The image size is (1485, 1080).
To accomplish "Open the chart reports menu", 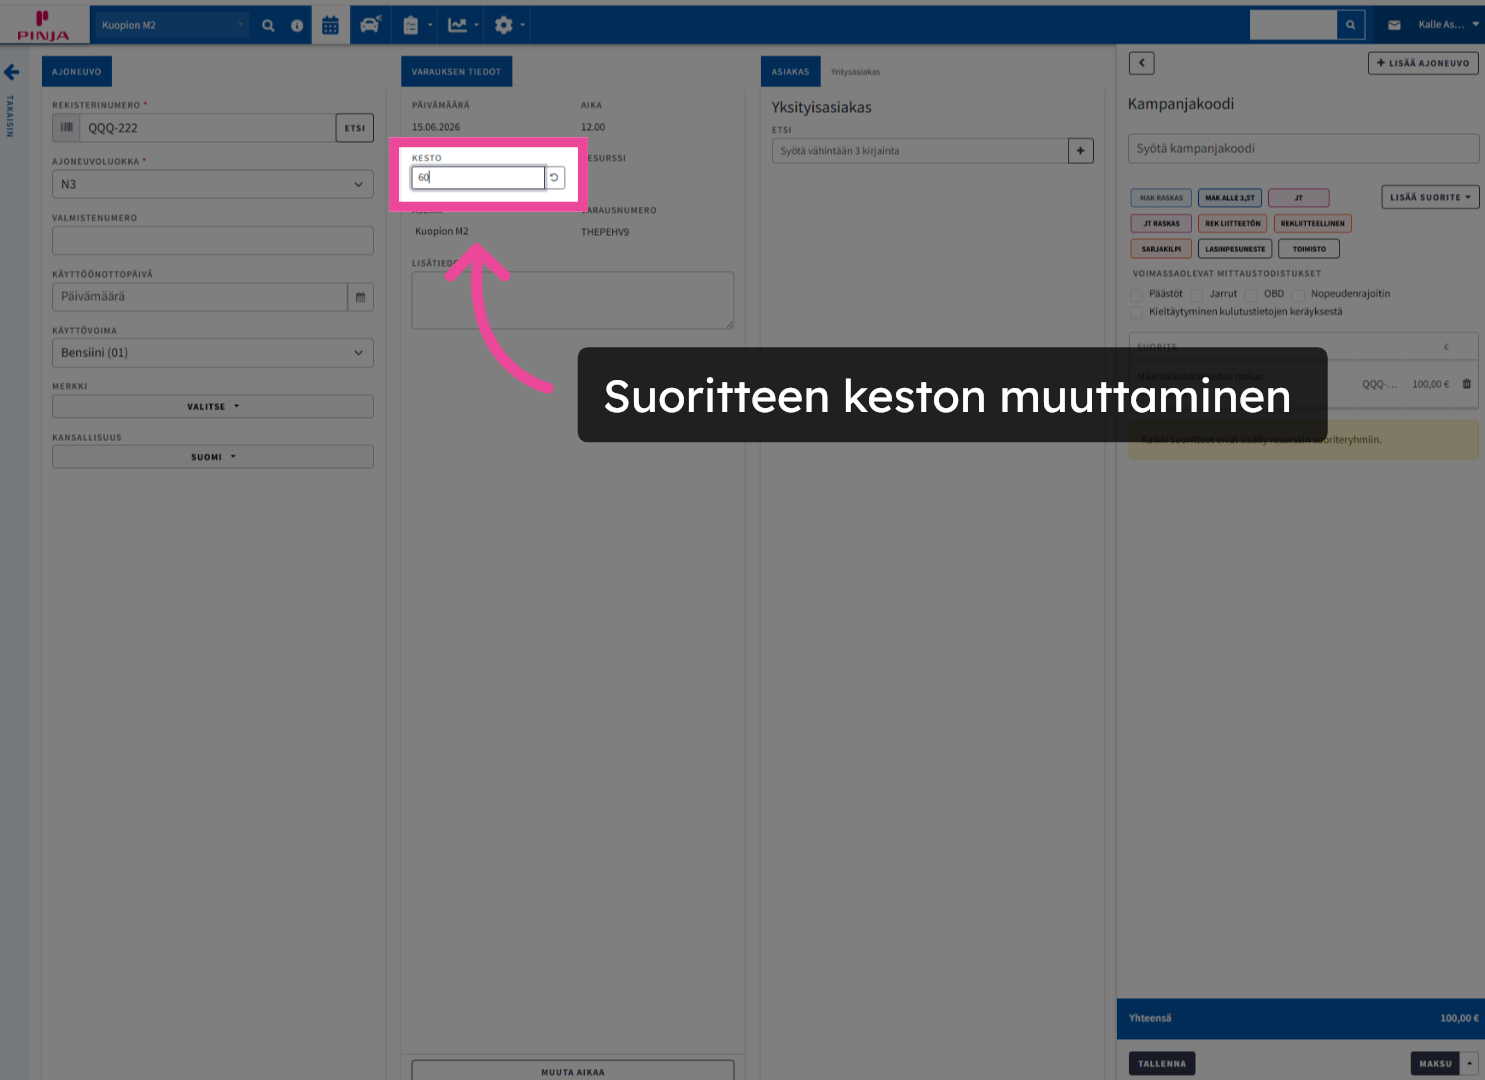I will tap(463, 25).
